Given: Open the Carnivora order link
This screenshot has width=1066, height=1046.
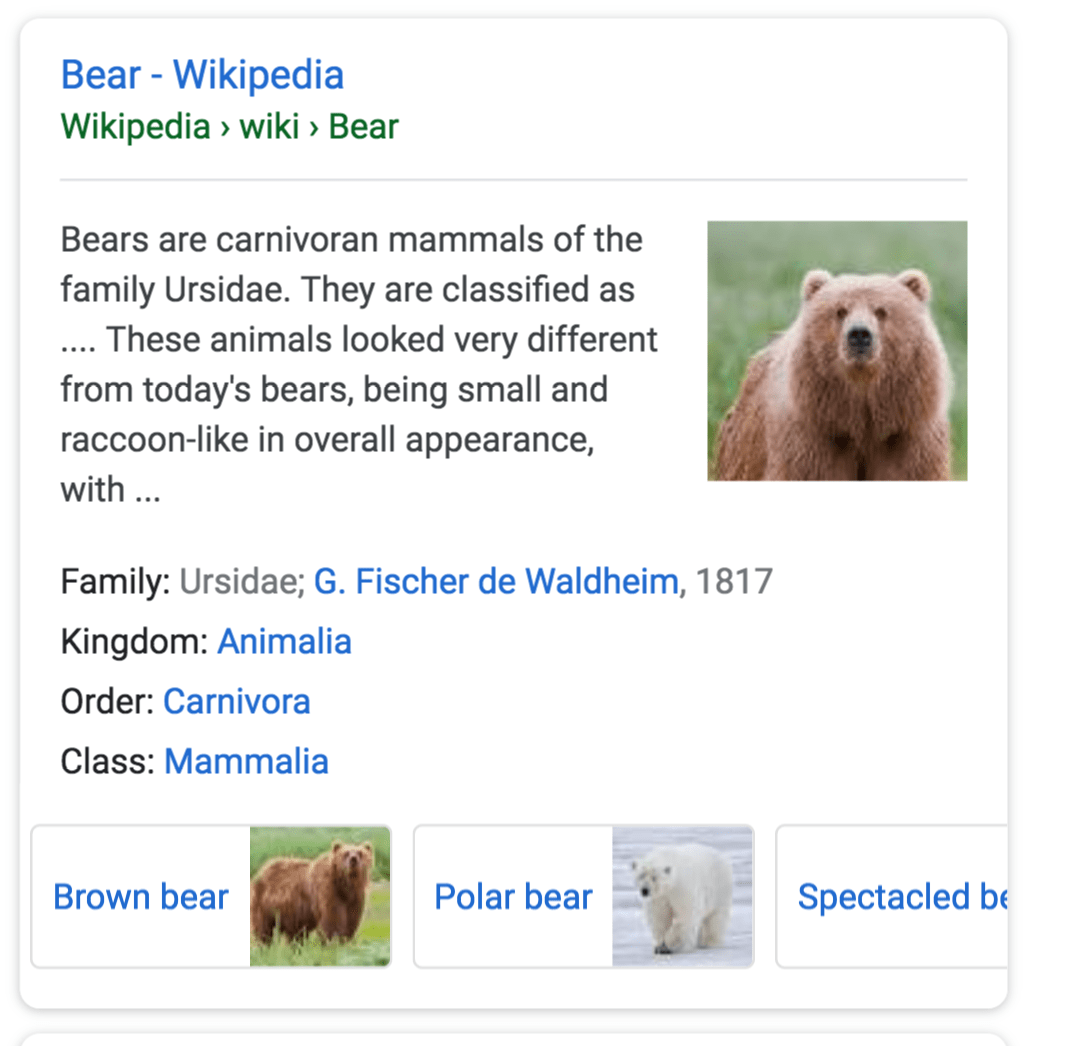Looking at the screenshot, I should pos(237,701).
